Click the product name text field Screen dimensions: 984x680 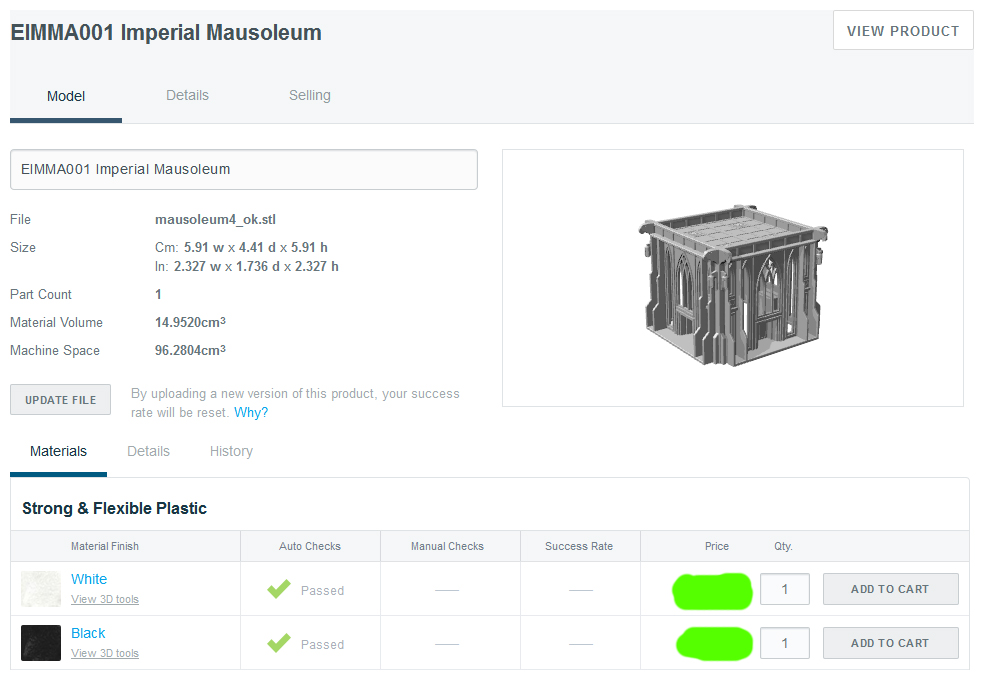243,170
